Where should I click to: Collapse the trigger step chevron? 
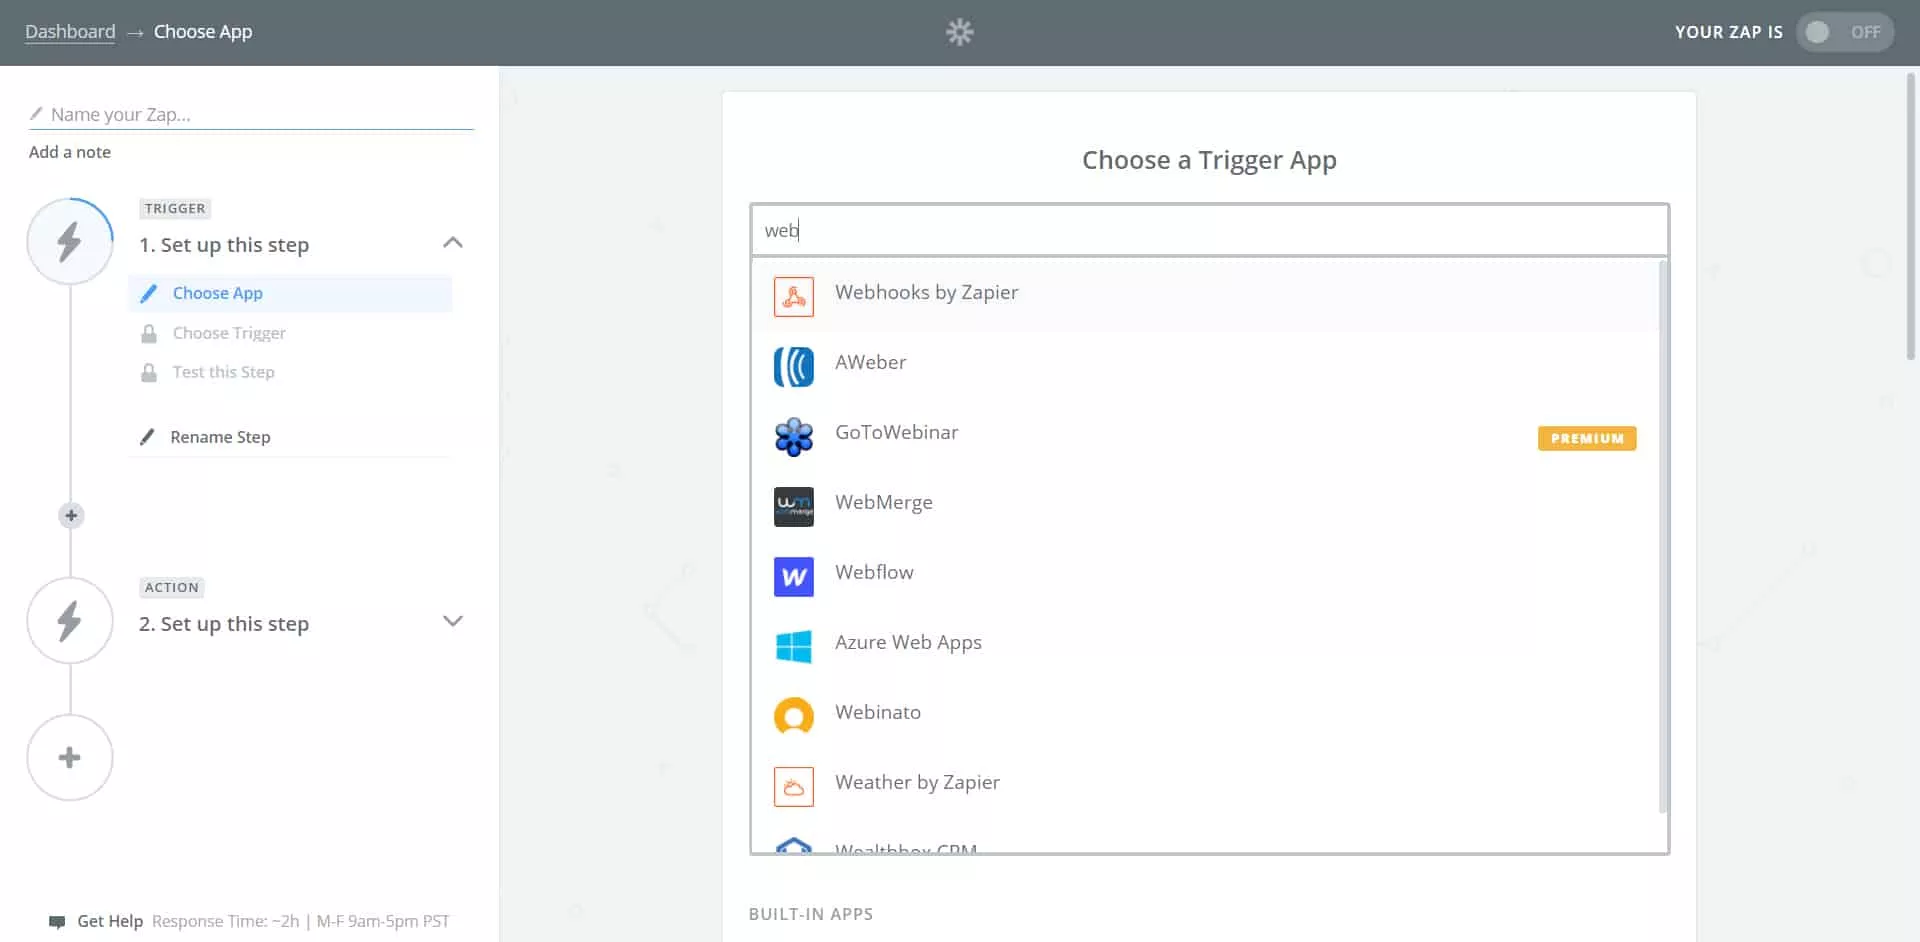click(x=453, y=242)
